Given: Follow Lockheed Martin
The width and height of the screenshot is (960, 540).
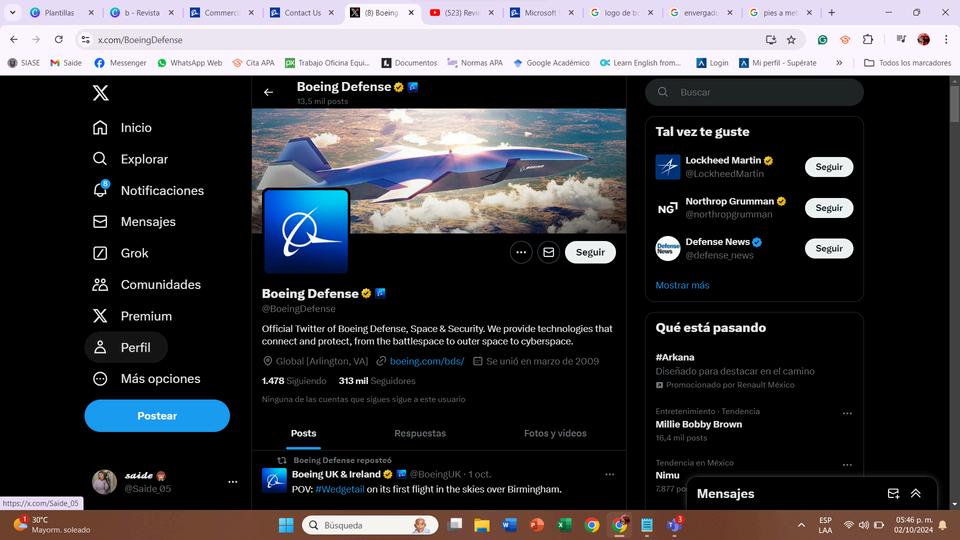Looking at the screenshot, I should (829, 167).
